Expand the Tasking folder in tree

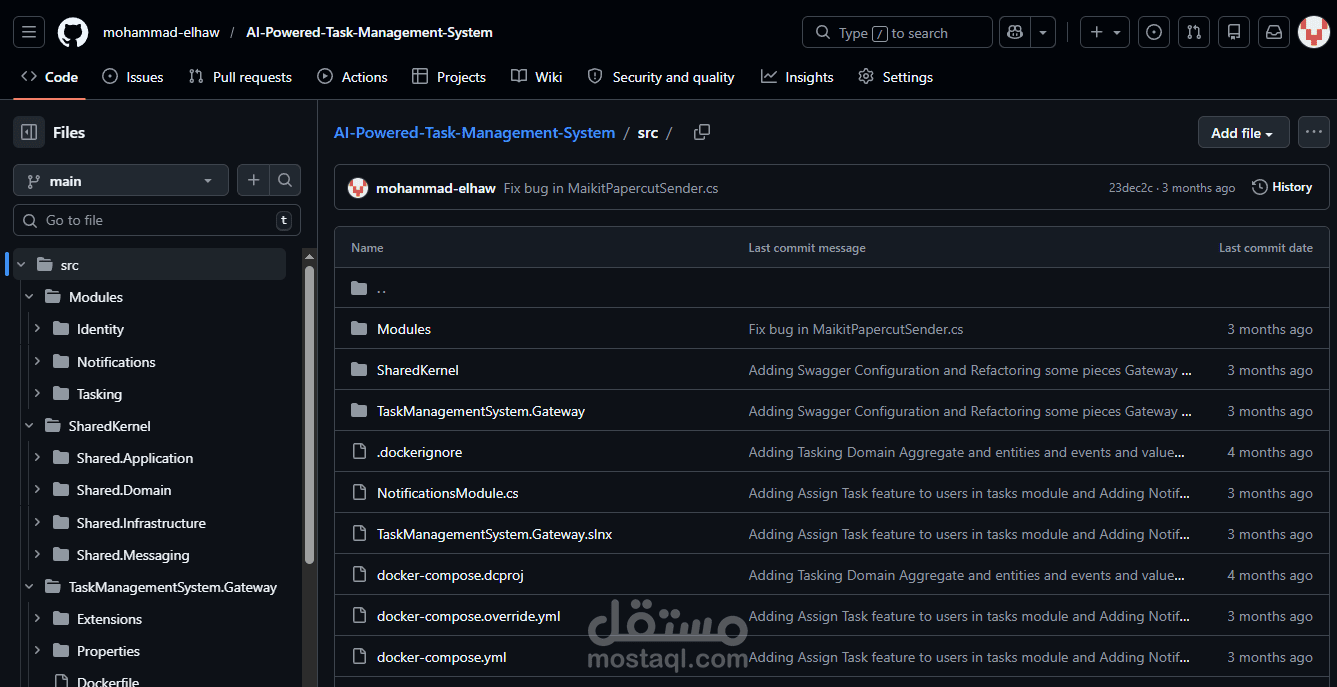point(37,394)
